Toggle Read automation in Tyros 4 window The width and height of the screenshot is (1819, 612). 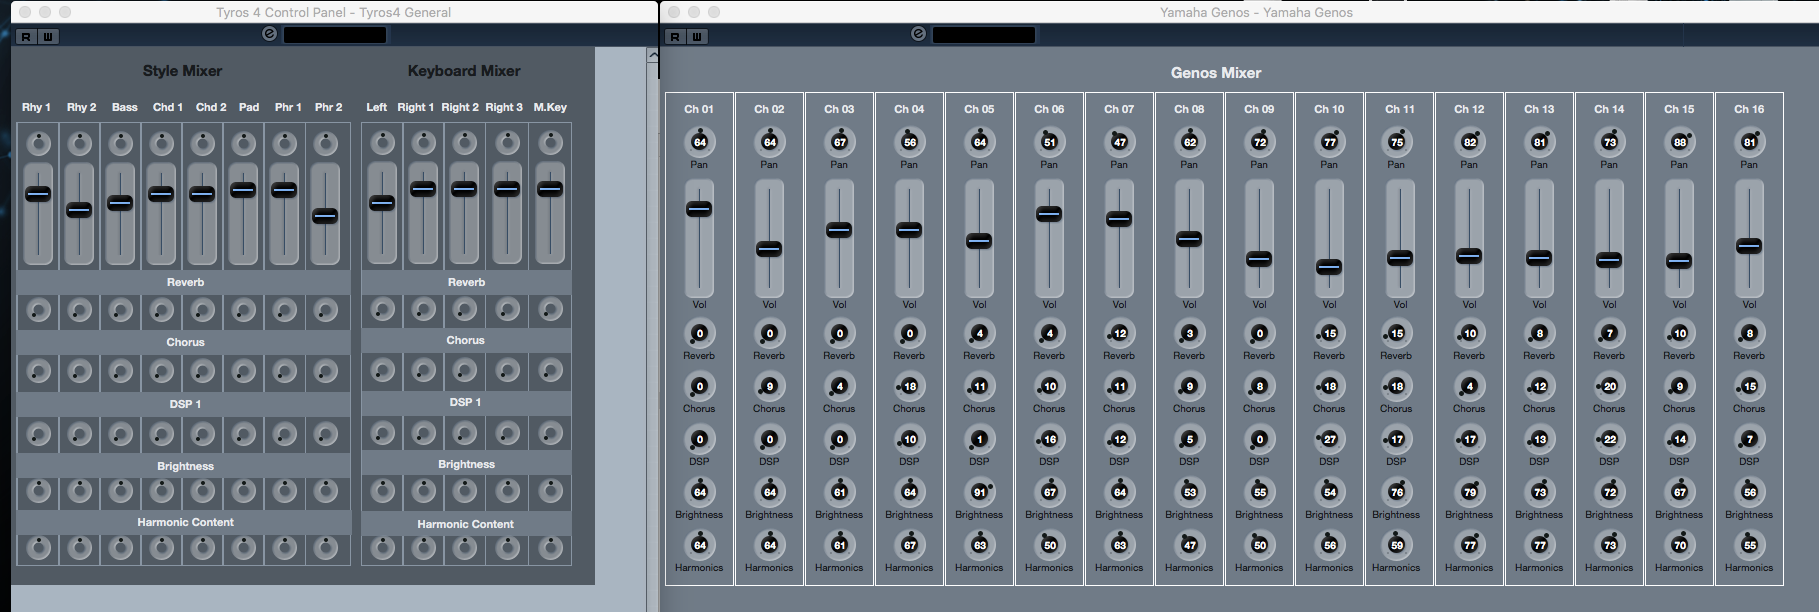click(26, 36)
